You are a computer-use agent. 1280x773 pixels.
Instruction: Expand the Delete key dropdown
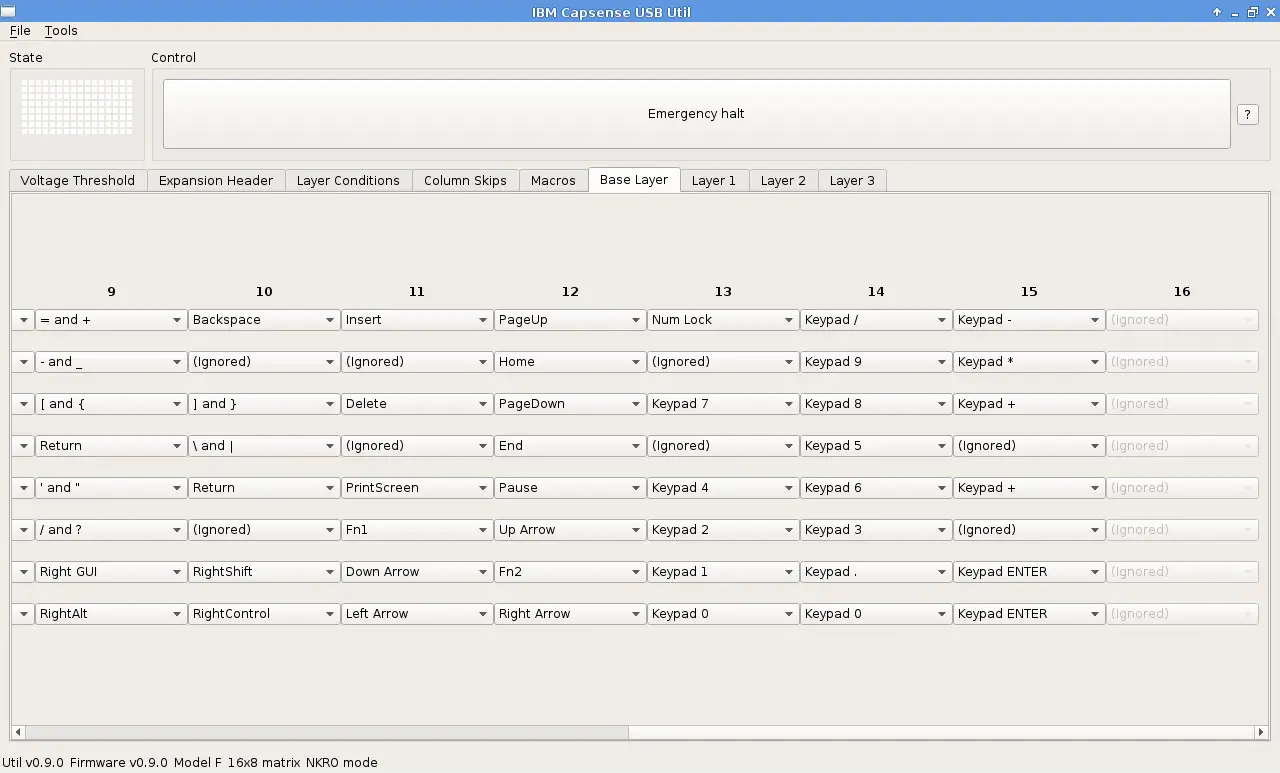click(416, 404)
